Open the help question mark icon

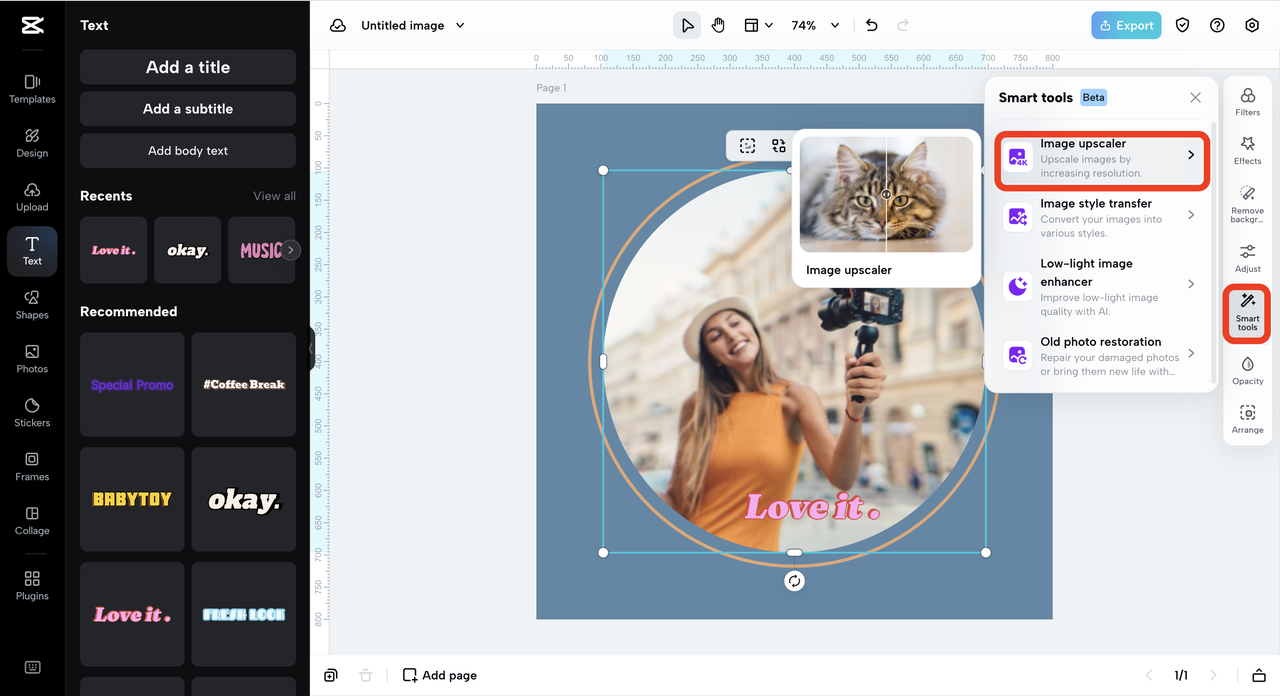pos(1217,25)
